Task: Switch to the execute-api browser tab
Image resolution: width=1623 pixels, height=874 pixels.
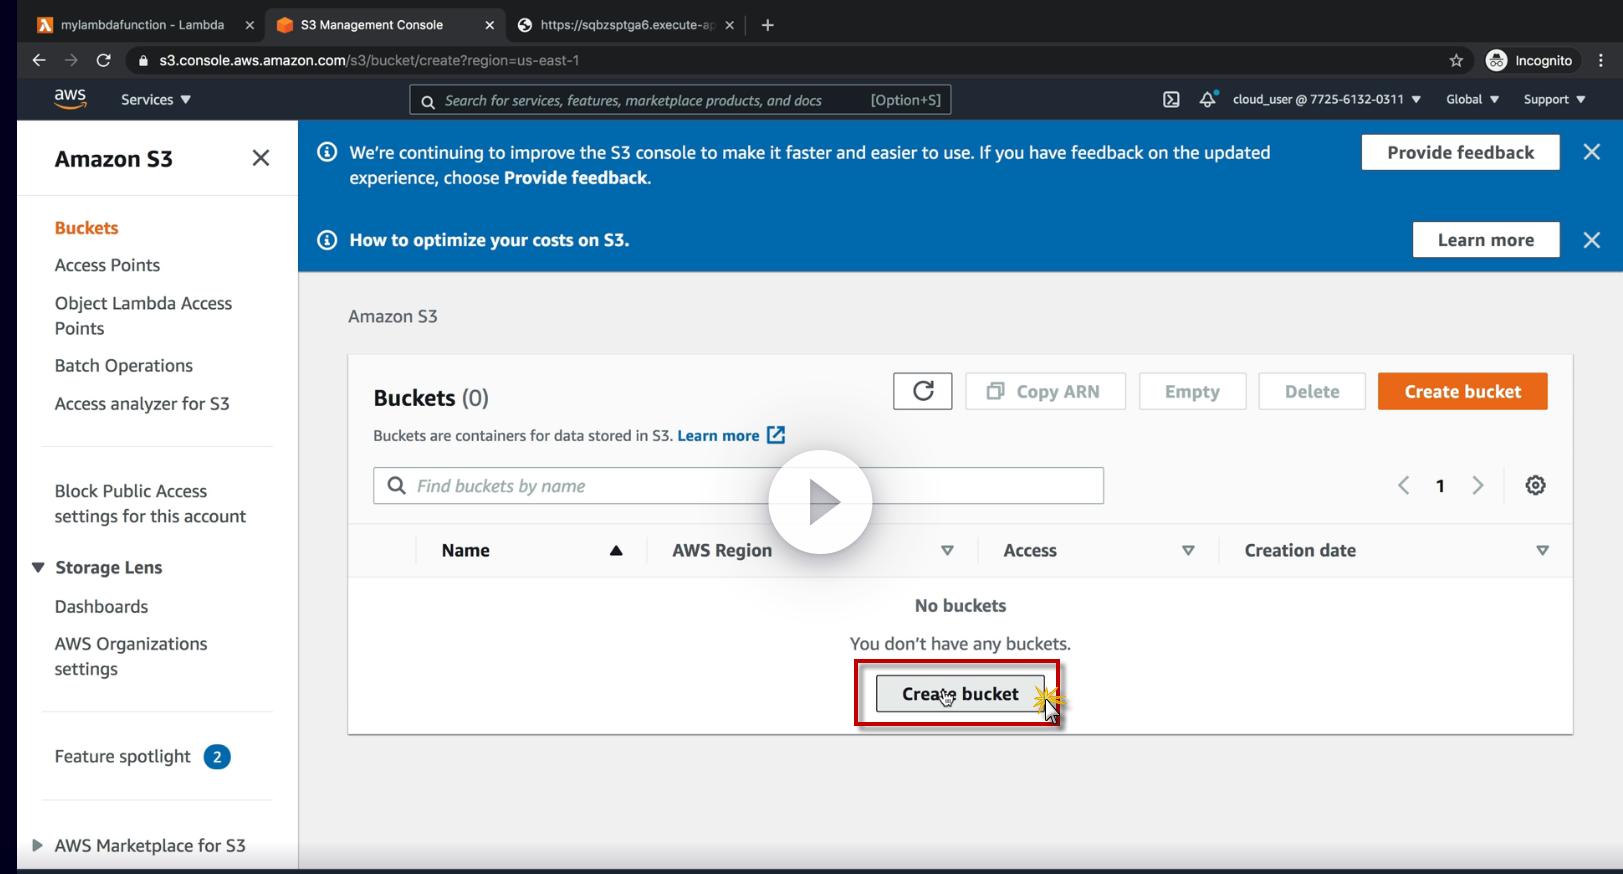Action: [626, 25]
